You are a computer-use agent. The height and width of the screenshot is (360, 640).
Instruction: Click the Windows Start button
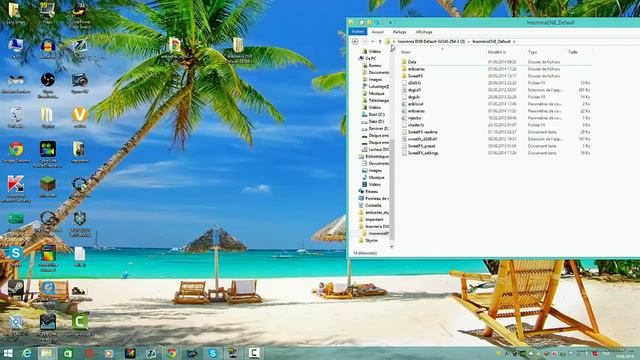(x=8, y=353)
